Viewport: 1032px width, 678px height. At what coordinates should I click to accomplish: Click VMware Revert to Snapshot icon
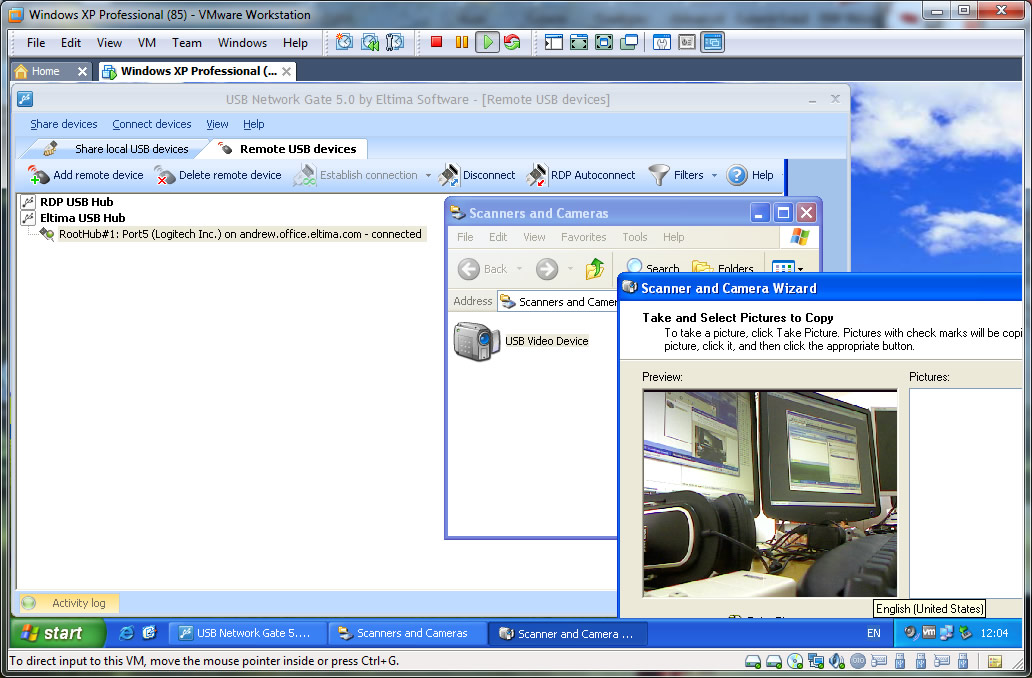click(370, 43)
